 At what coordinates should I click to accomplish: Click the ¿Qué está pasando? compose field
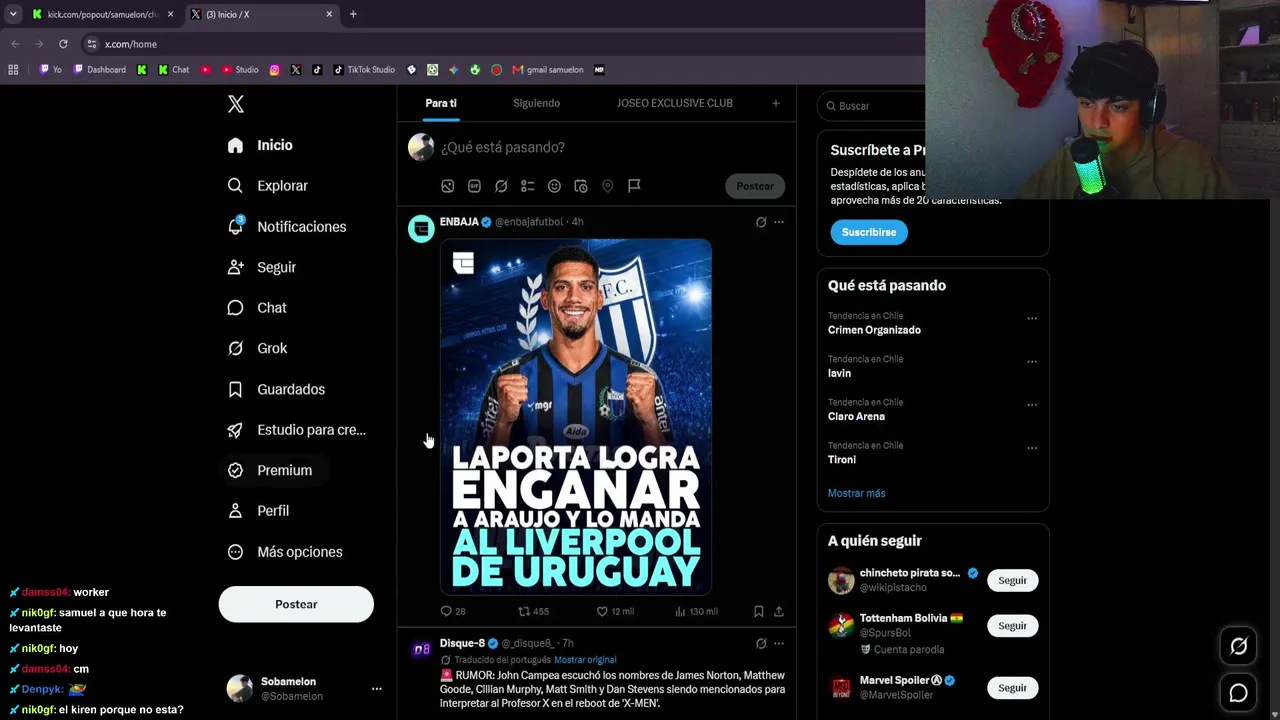503,147
